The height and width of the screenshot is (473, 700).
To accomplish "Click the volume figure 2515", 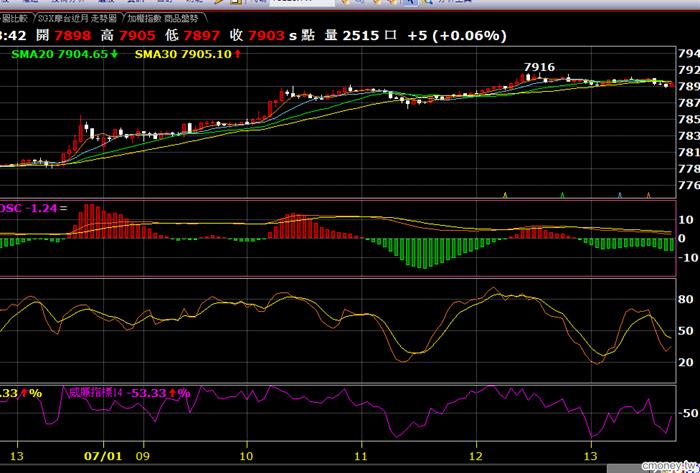I will tap(361, 36).
